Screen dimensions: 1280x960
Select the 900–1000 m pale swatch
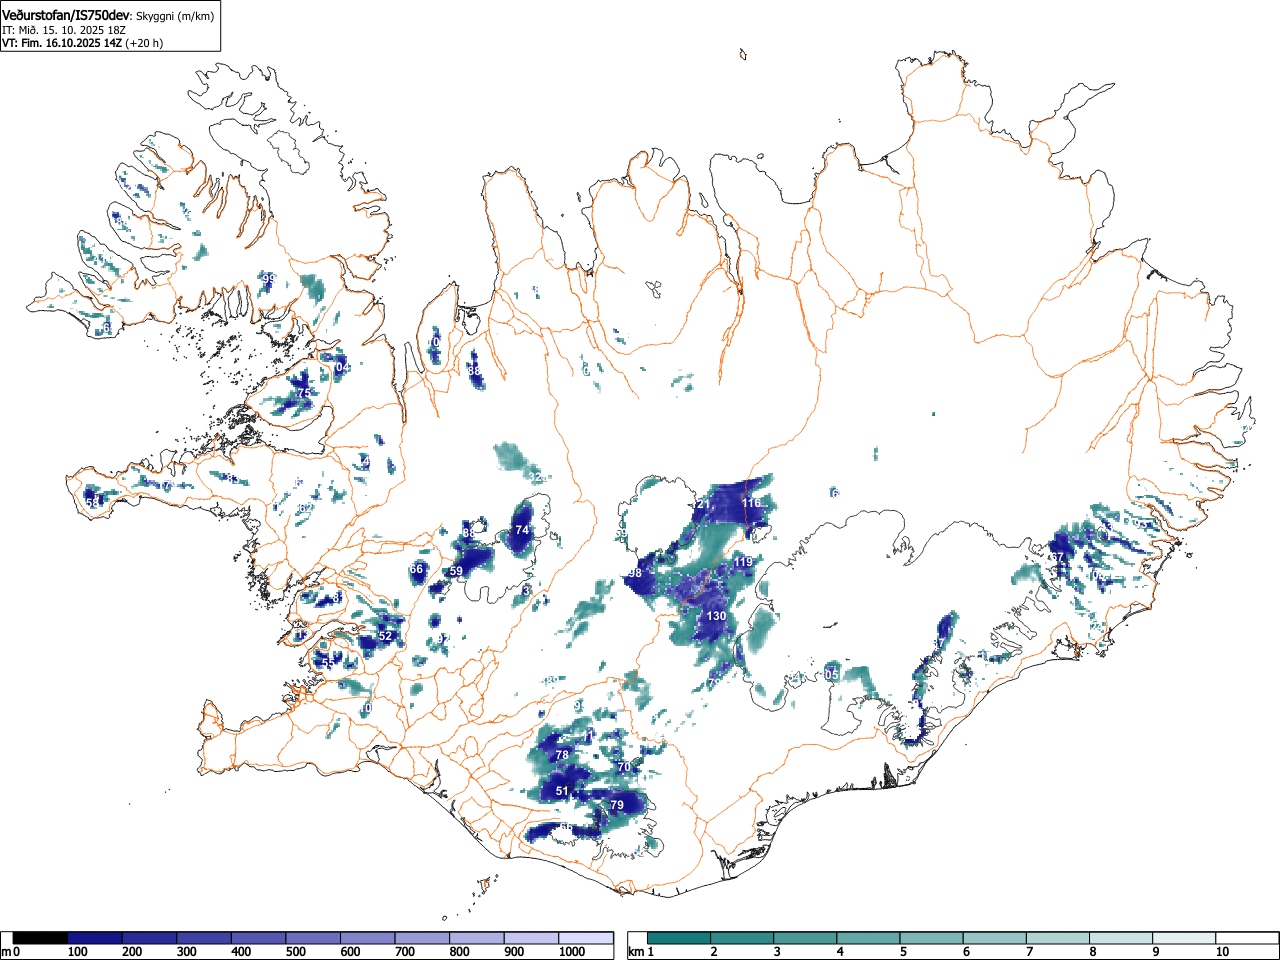click(531, 938)
